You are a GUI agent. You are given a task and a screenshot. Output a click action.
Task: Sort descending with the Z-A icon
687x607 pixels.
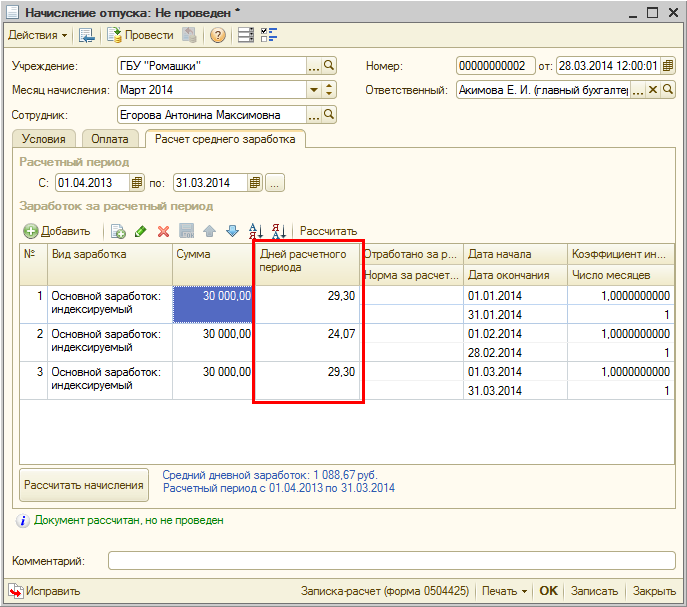(280, 231)
